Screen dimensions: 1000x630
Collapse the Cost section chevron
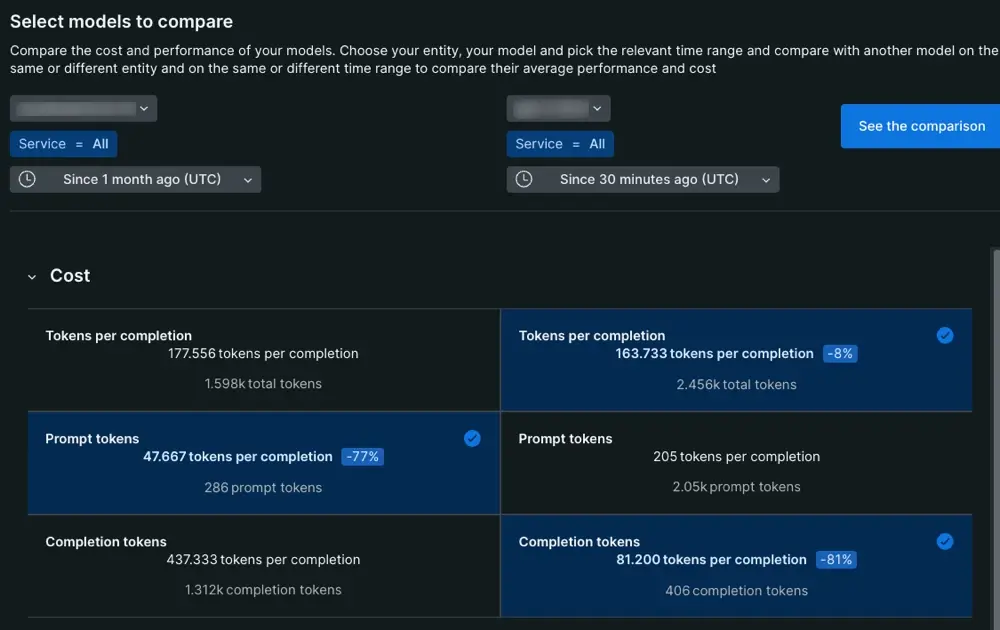coord(32,277)
